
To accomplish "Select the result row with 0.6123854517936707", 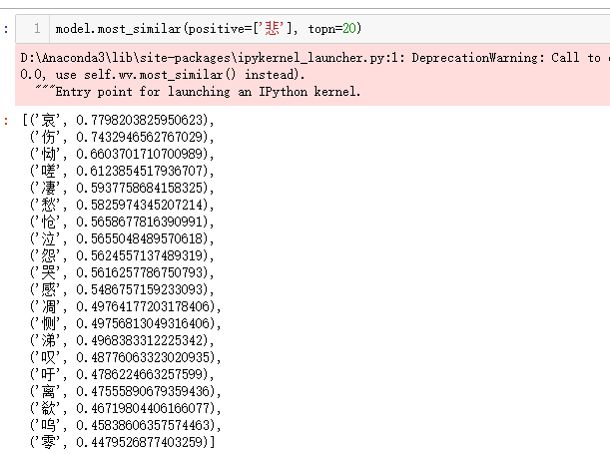I will pyautogui.click(x=122, y=171).
